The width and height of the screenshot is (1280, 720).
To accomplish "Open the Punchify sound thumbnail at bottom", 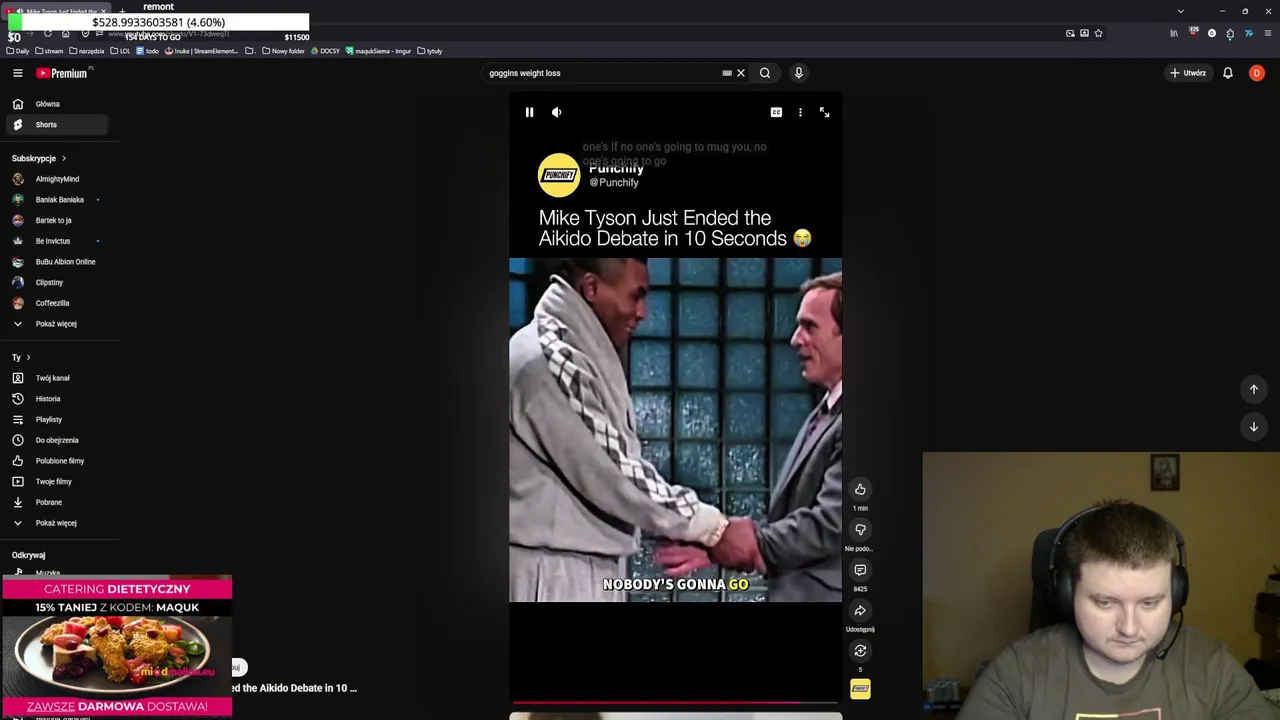I will click(860, 689).
